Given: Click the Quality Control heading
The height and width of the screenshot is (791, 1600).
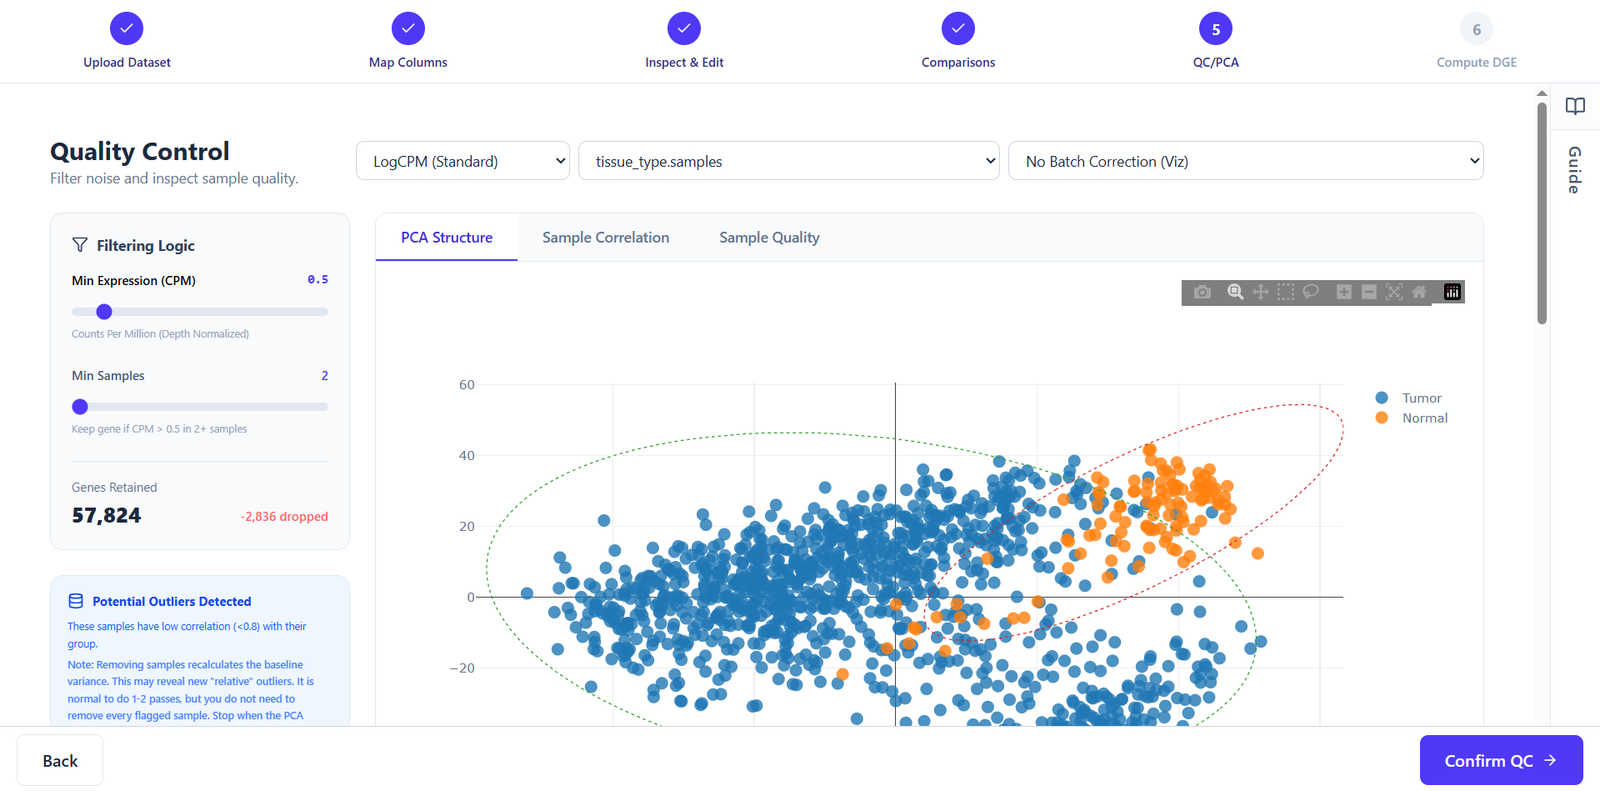Looking at the screenshot, I should 140,151.
